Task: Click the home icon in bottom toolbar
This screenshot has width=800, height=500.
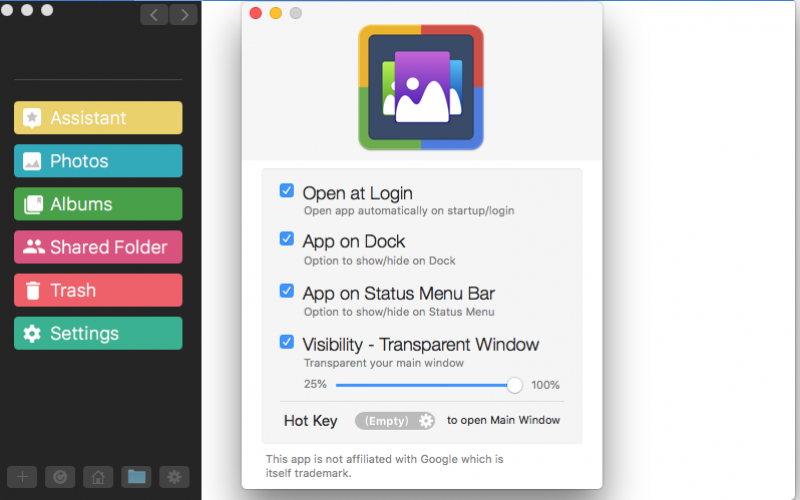Action: (98, 477)
